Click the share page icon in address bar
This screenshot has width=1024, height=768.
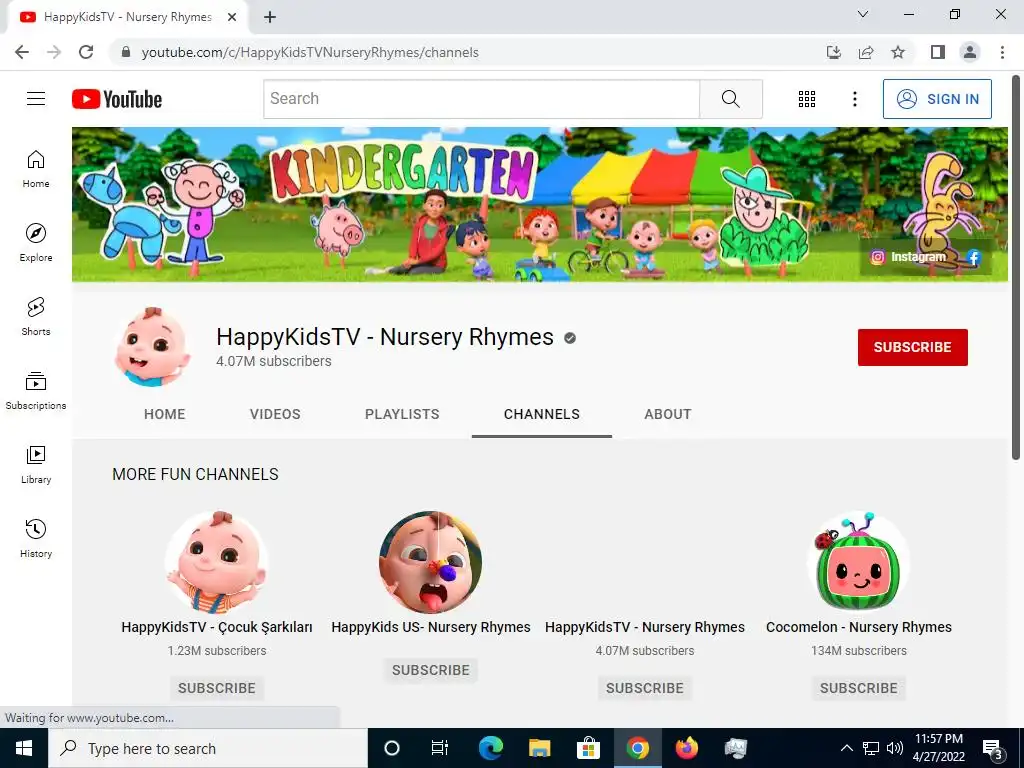[866, 52]
